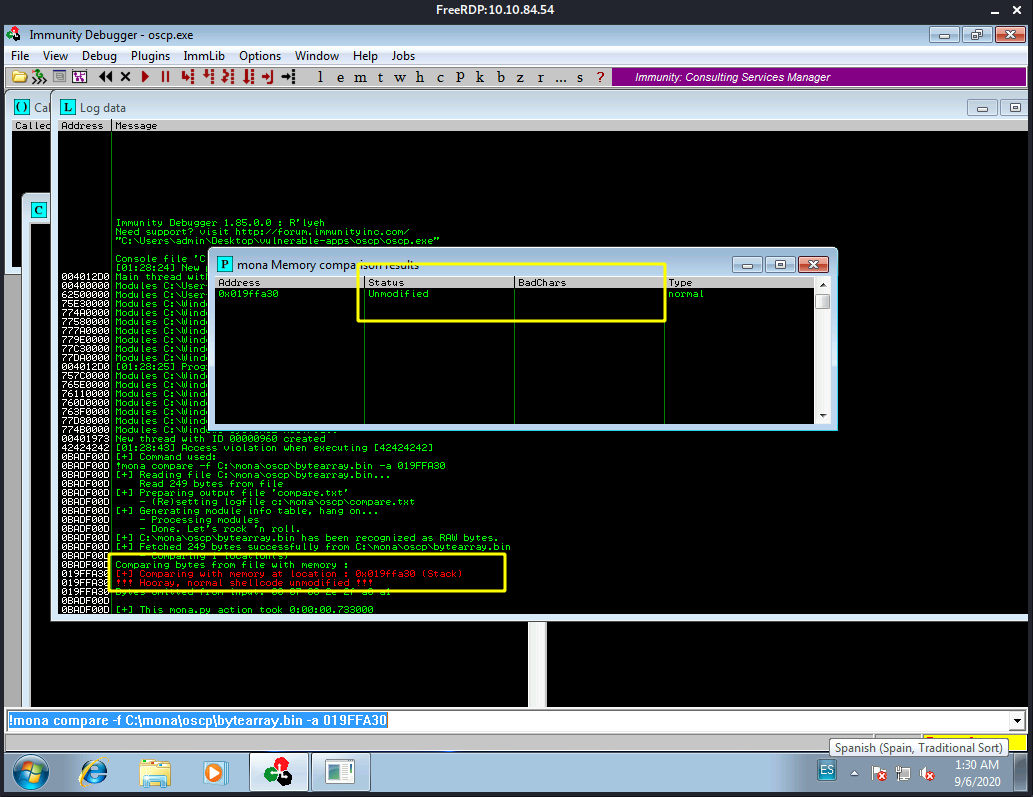Image resolution: width=1033 pixels, height=797 pixels.
Task: Click the graph view icon in the toolbar
Action: 80,77
